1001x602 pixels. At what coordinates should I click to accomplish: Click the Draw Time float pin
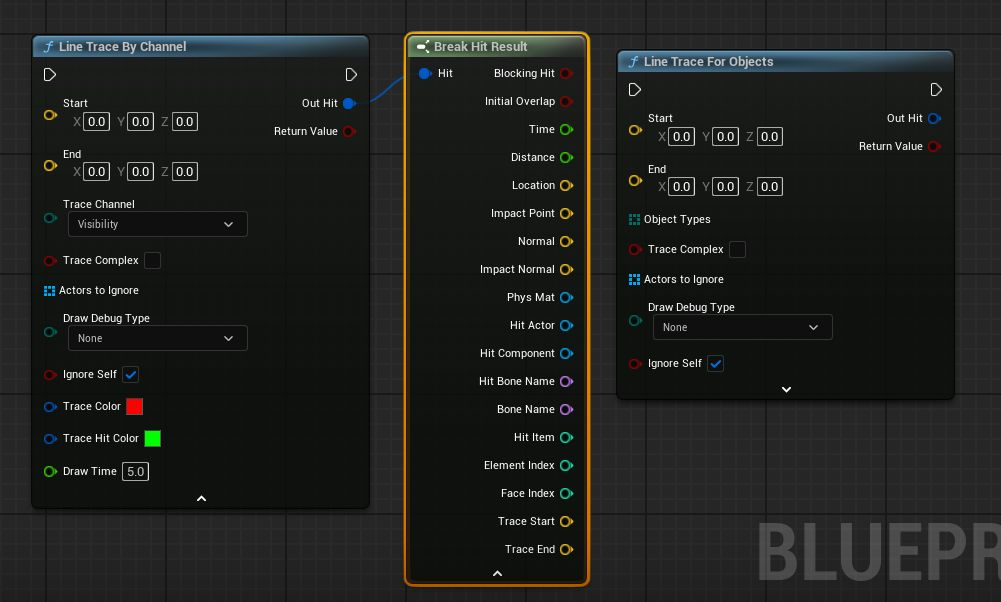50,471
